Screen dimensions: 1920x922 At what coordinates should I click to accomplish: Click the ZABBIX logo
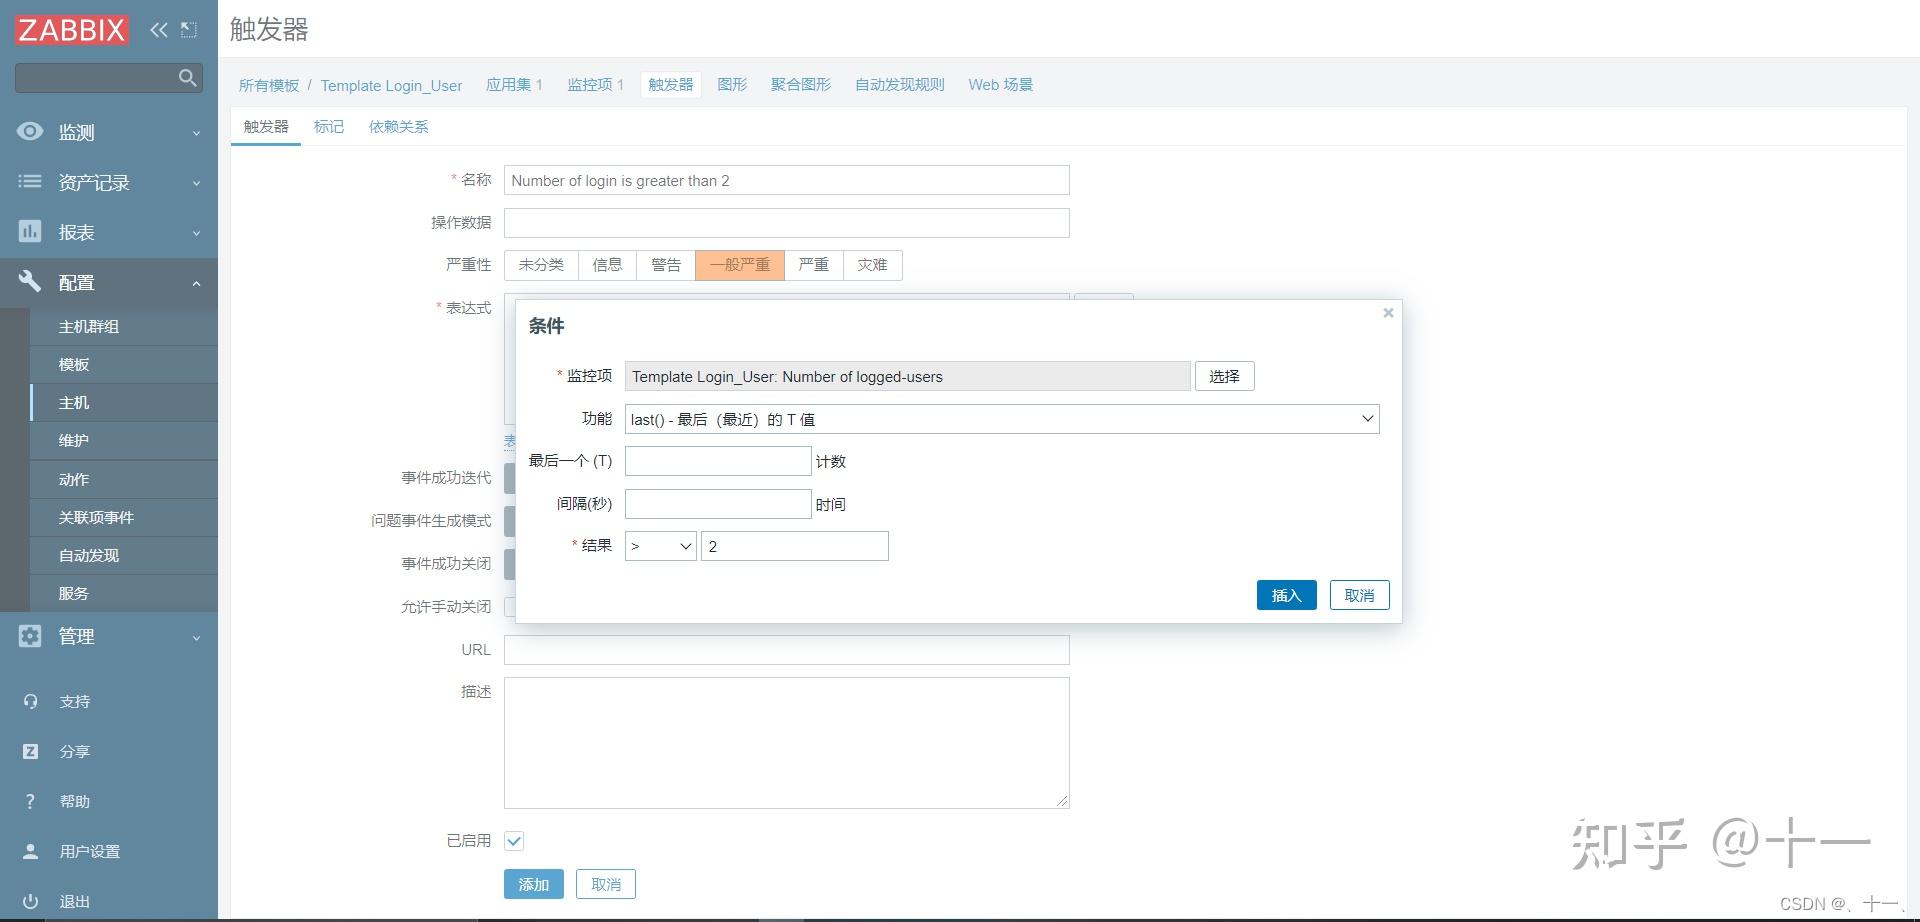coord(71,30)
